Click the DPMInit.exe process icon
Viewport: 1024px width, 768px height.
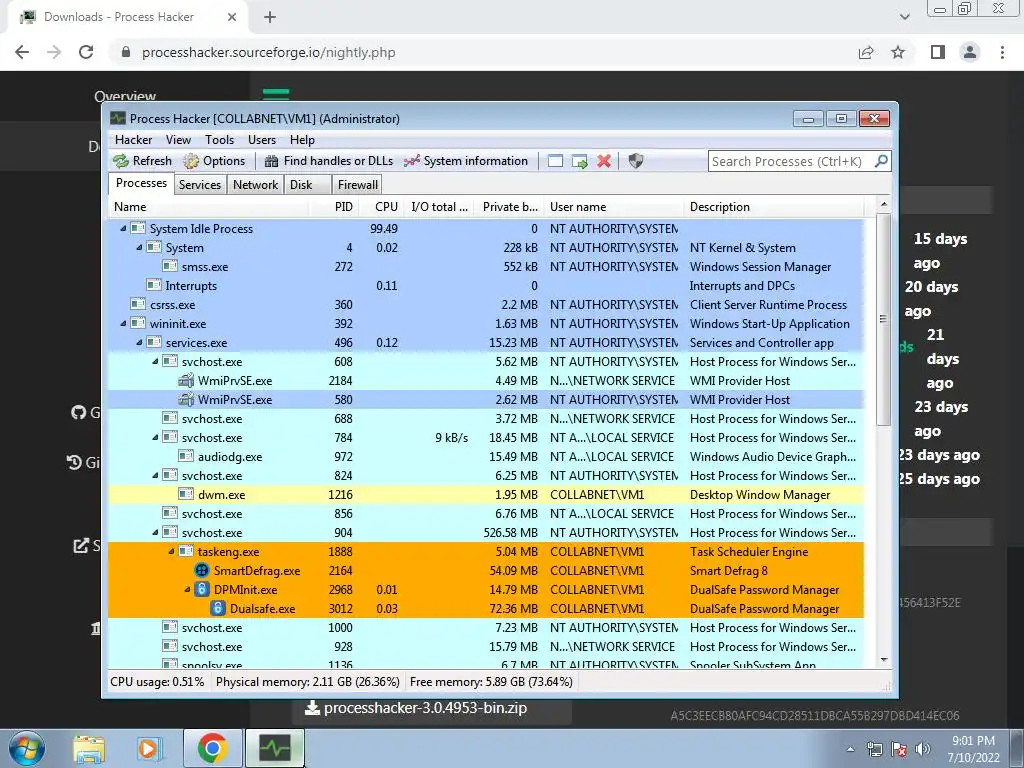click(x=202, y=590)
